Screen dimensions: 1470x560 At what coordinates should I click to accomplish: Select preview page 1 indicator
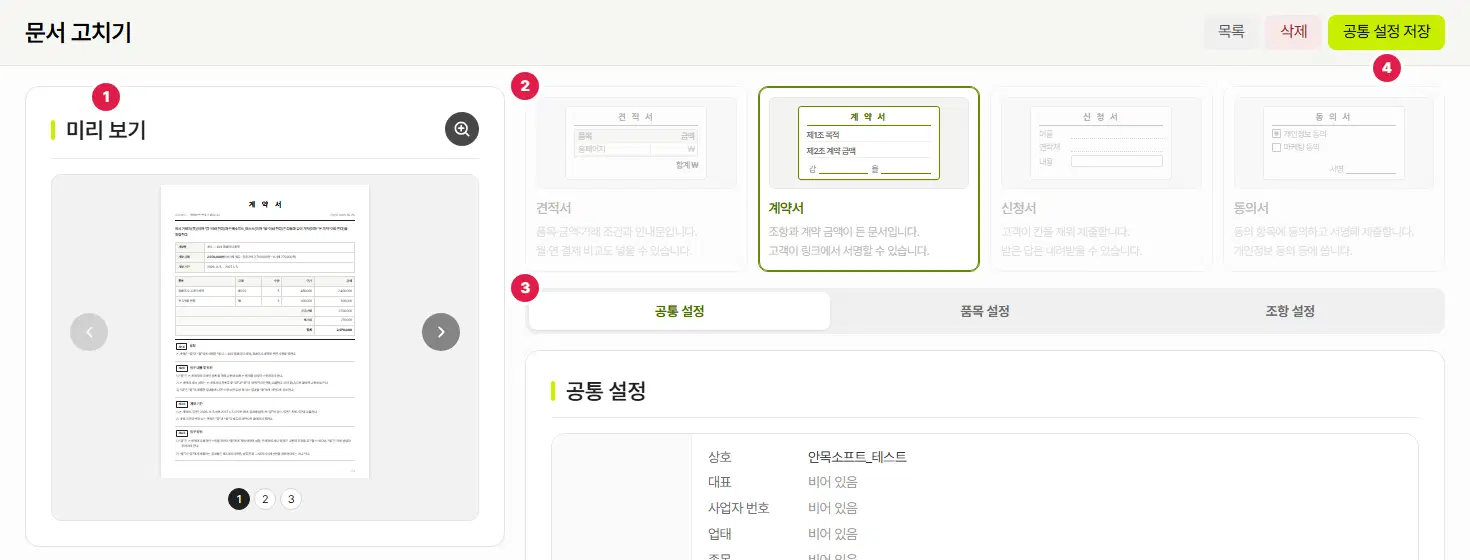tap(239, 498)
